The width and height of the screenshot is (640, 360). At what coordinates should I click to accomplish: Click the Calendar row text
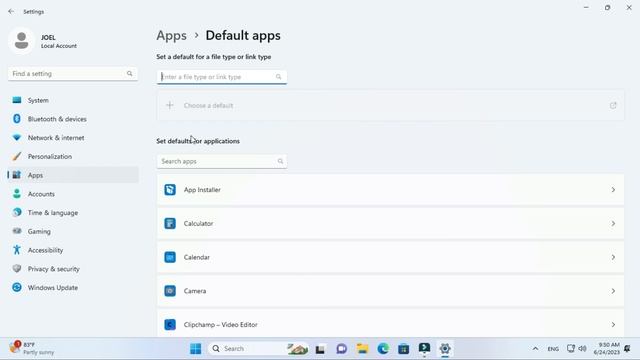click(x=197, y=258)
